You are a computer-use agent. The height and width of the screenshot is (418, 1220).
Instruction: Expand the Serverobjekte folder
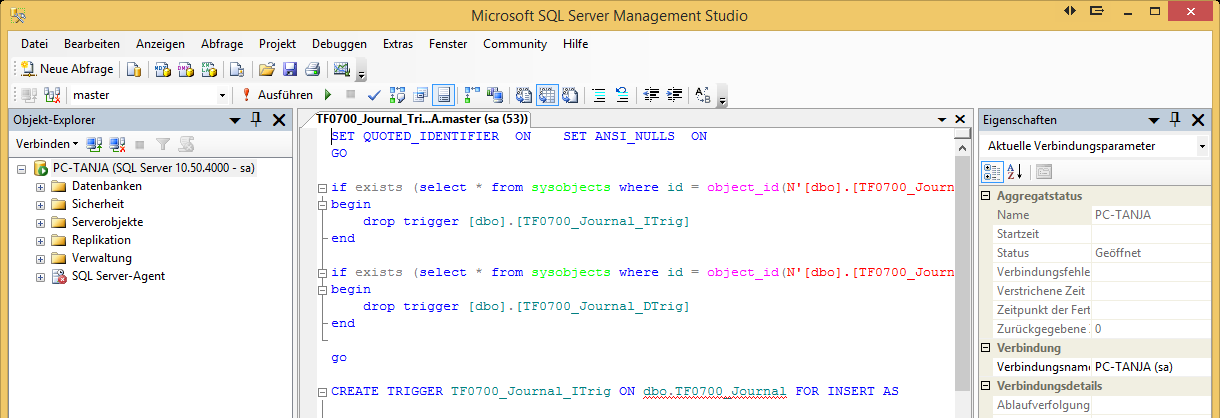coord(40,222)
